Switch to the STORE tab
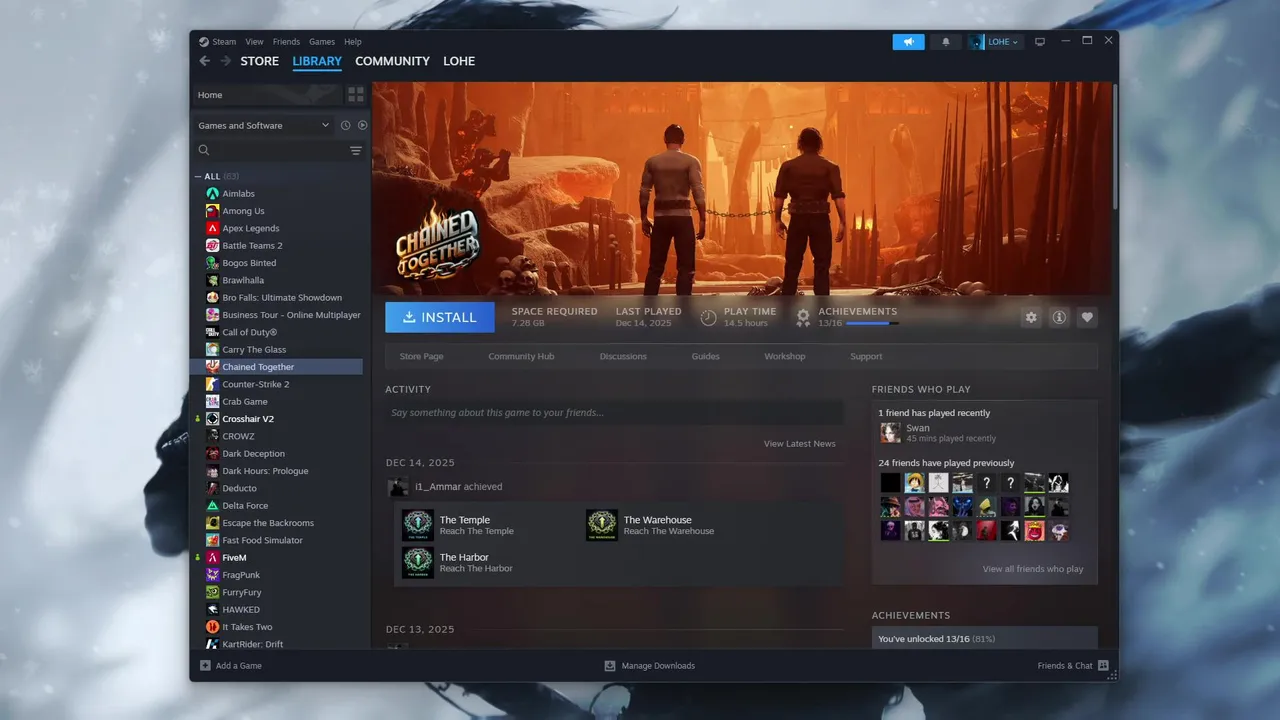Viewport: 1280px width, 720px height. (x=260, y=61)
